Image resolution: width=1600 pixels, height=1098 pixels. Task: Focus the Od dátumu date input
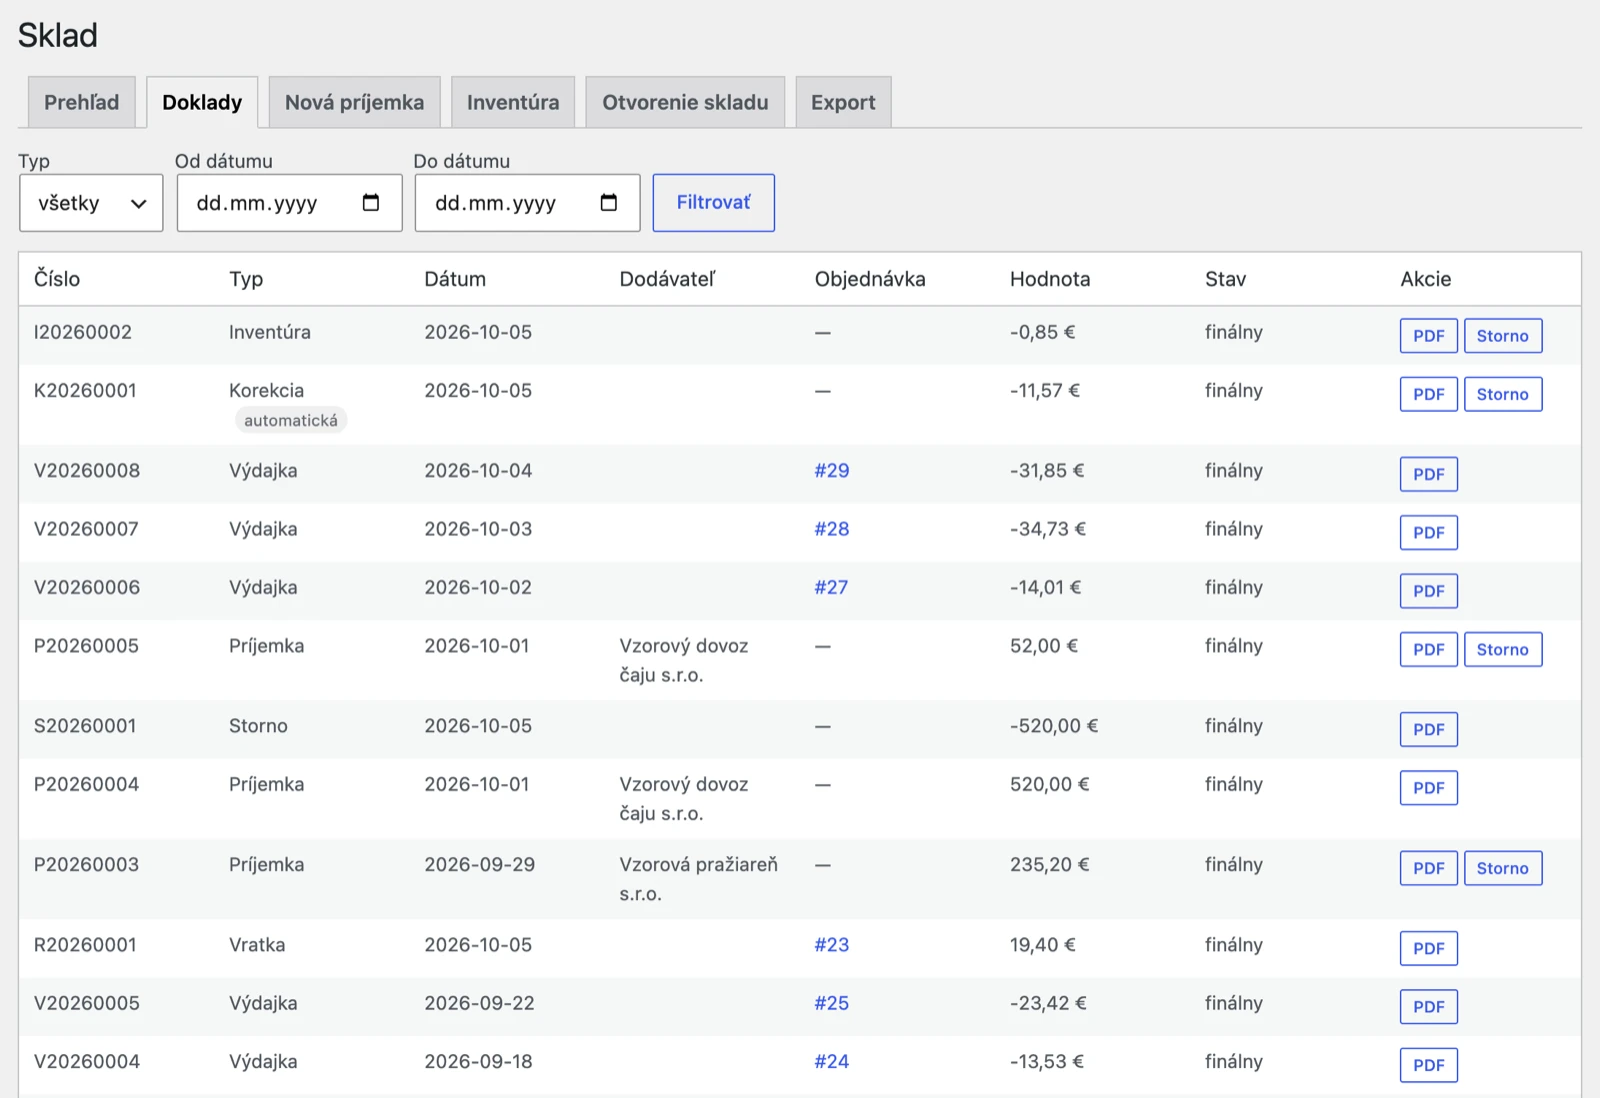pyautogui.click(x=290, y=203)
